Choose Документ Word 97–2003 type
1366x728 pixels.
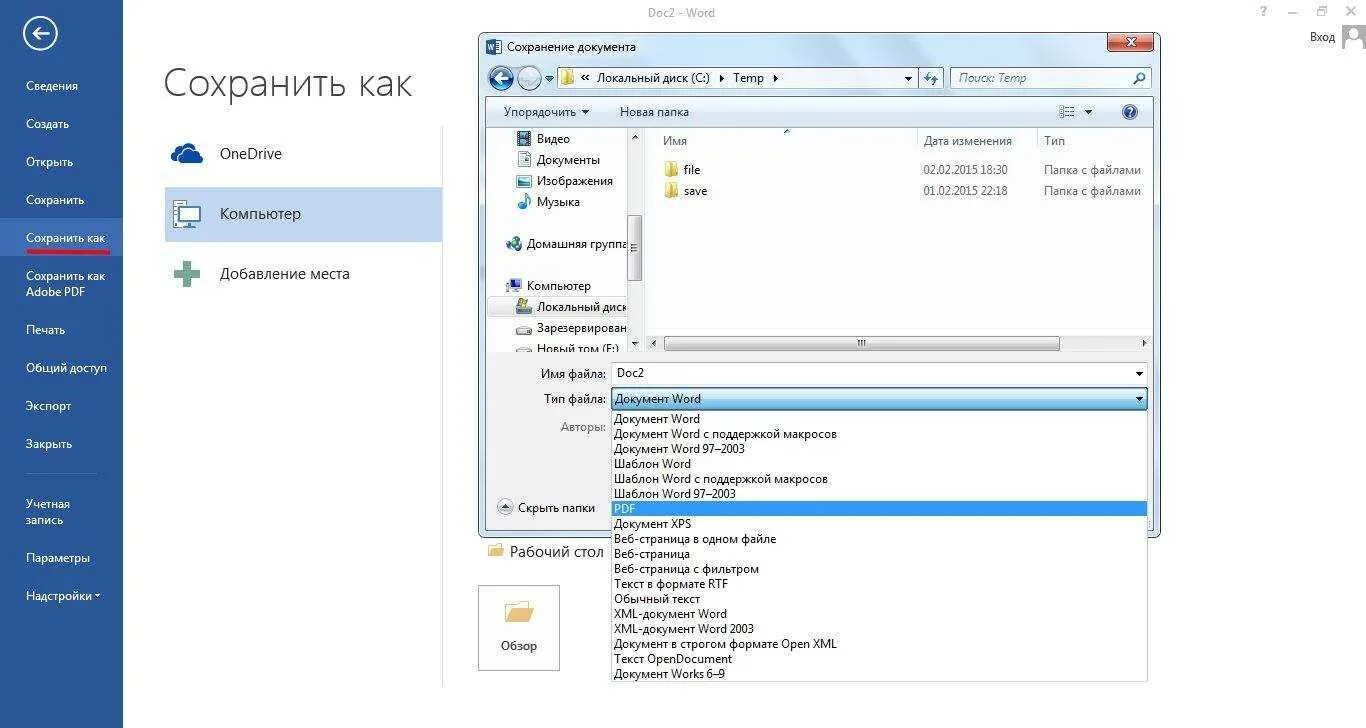click(x=879, y=449)
